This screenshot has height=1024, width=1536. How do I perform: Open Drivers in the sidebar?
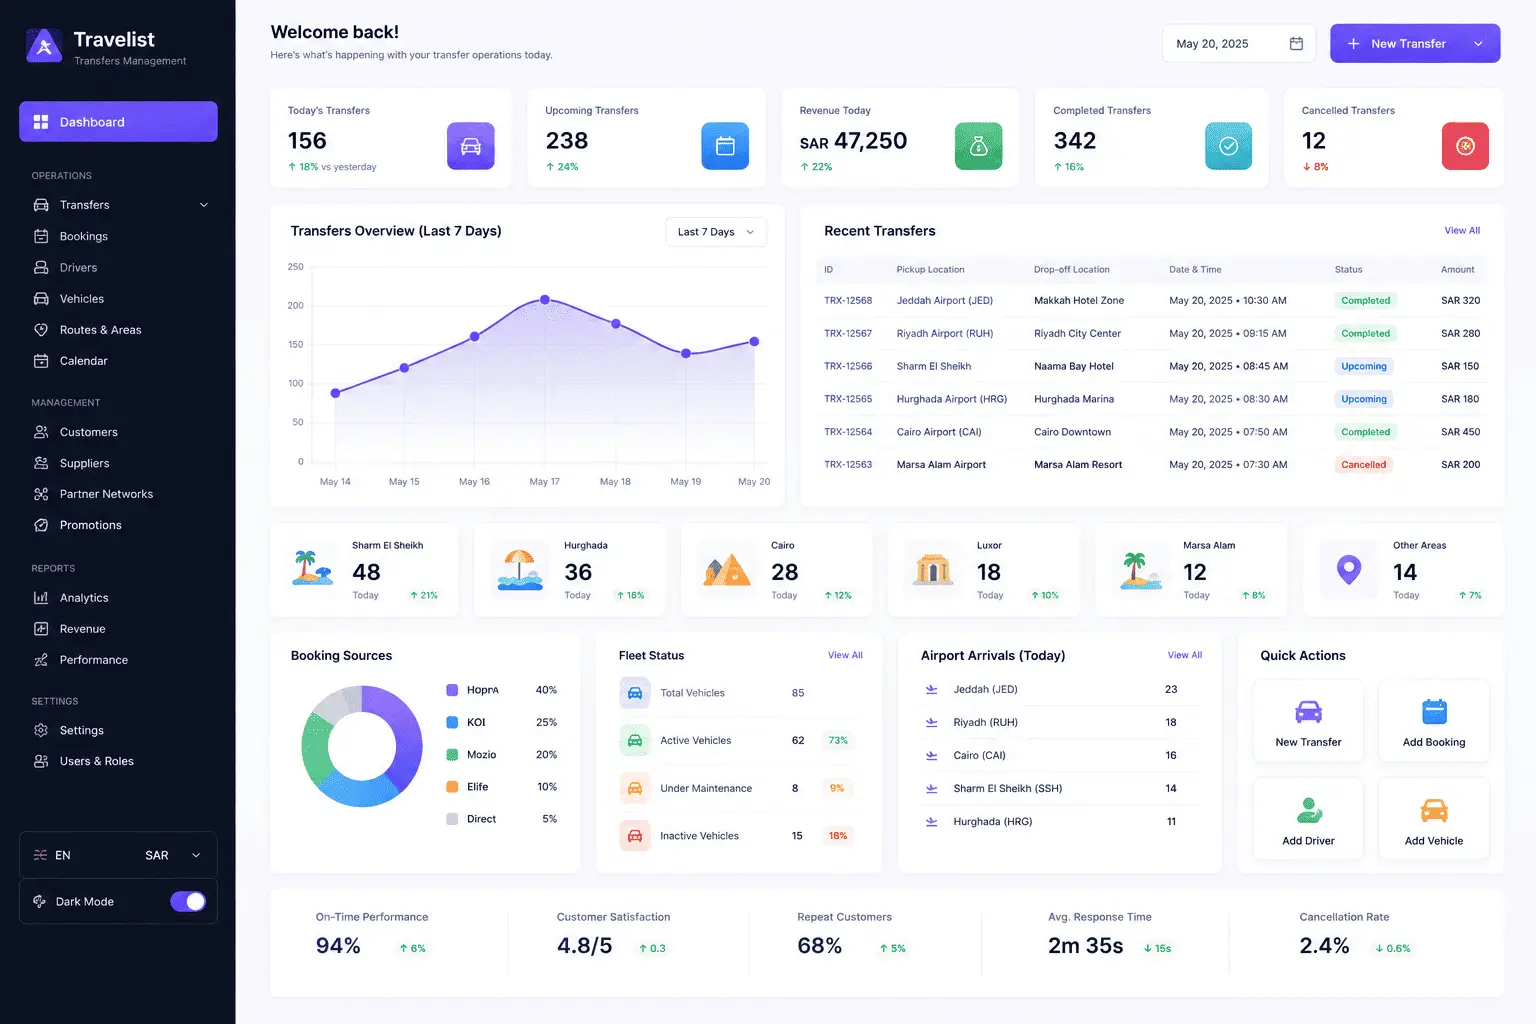[x=118, y=267]
